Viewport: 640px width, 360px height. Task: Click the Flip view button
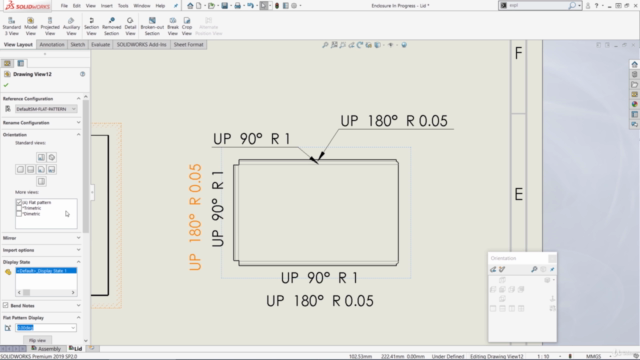[38, 340]
